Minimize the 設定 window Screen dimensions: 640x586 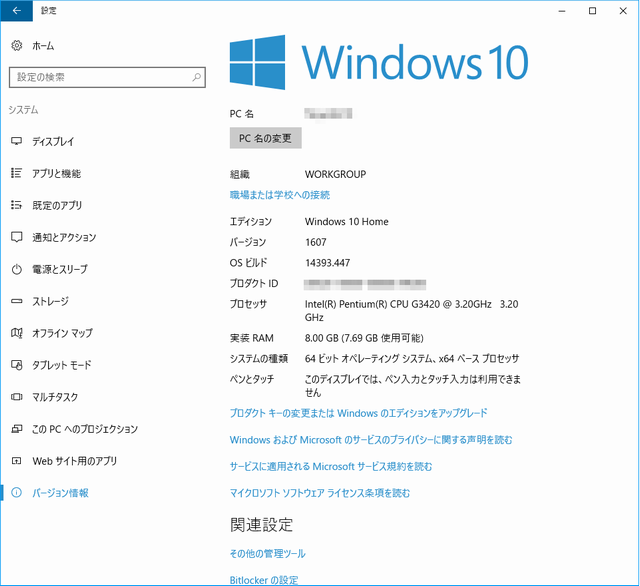click(562, 11)
